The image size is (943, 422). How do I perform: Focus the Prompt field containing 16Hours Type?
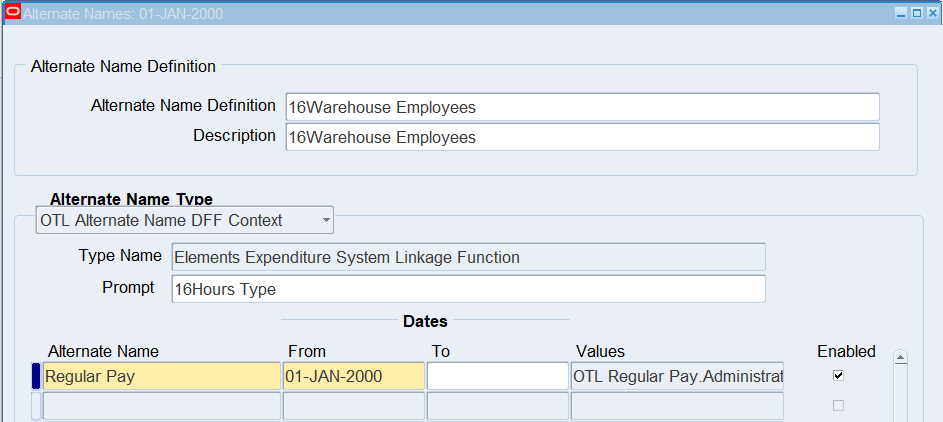(468, 289)
